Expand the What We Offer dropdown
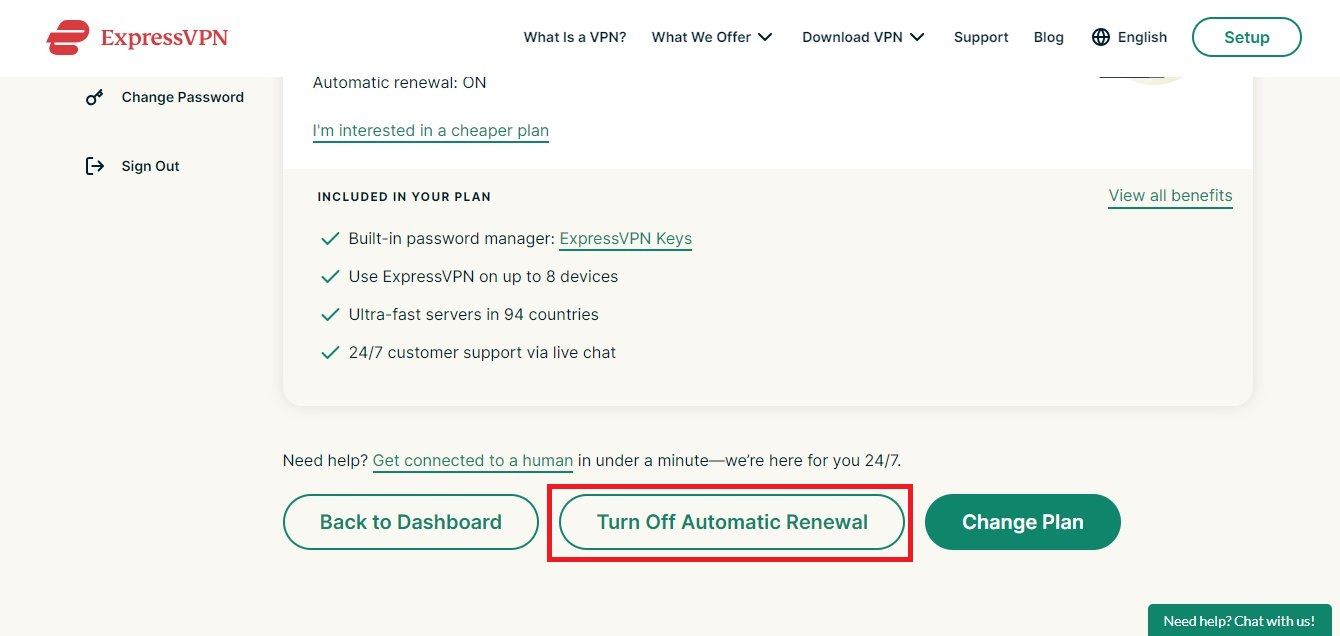Screen dimensions: 1340x636 tap(712, 37)
